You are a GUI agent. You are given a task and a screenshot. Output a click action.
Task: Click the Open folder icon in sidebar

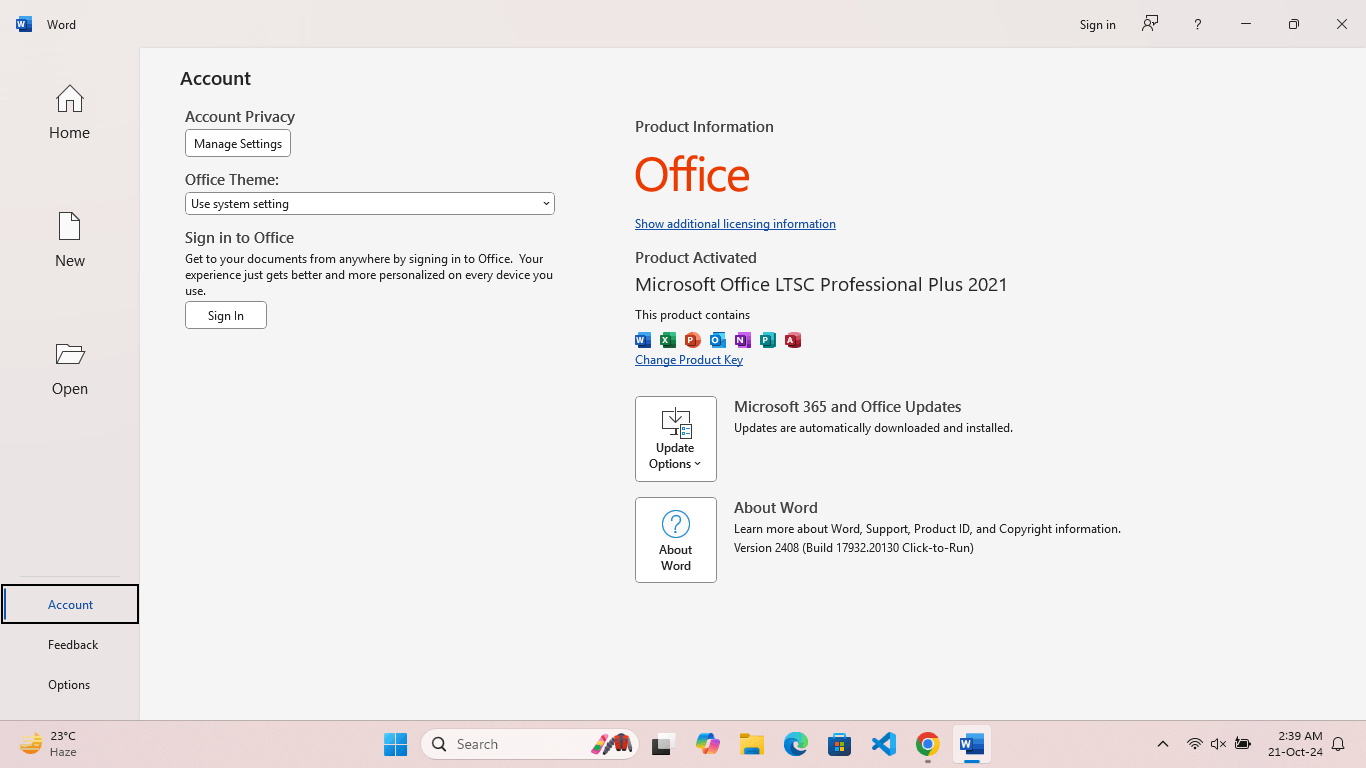pos(70,354)
